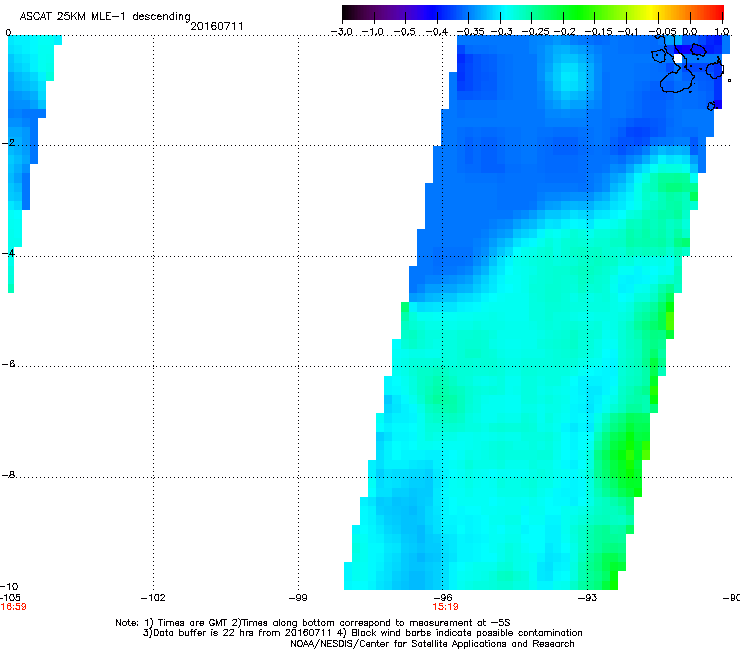740x650 pixels.
Task: Click the -0.15 color scale label
Action: (598, 32)
